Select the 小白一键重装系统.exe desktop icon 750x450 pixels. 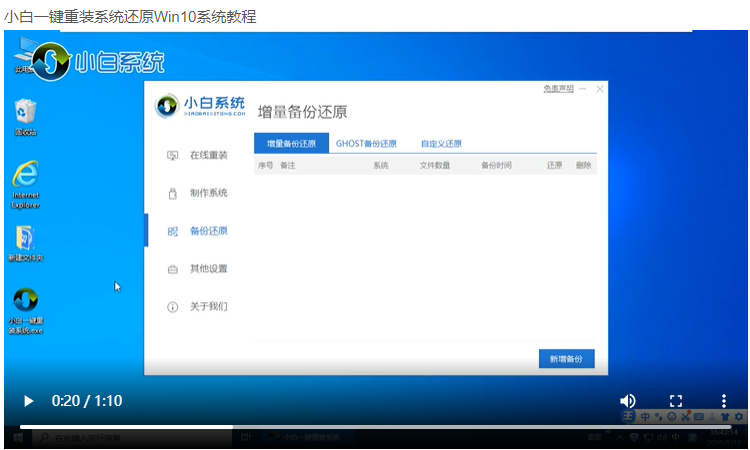point(25,311)
